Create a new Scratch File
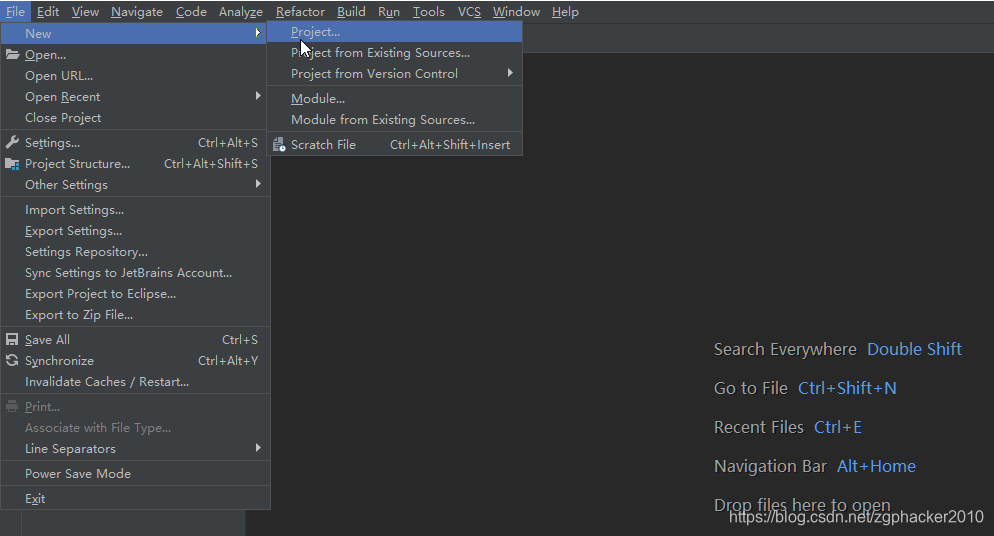Viewport: 994px width, 536px height. 394,144
